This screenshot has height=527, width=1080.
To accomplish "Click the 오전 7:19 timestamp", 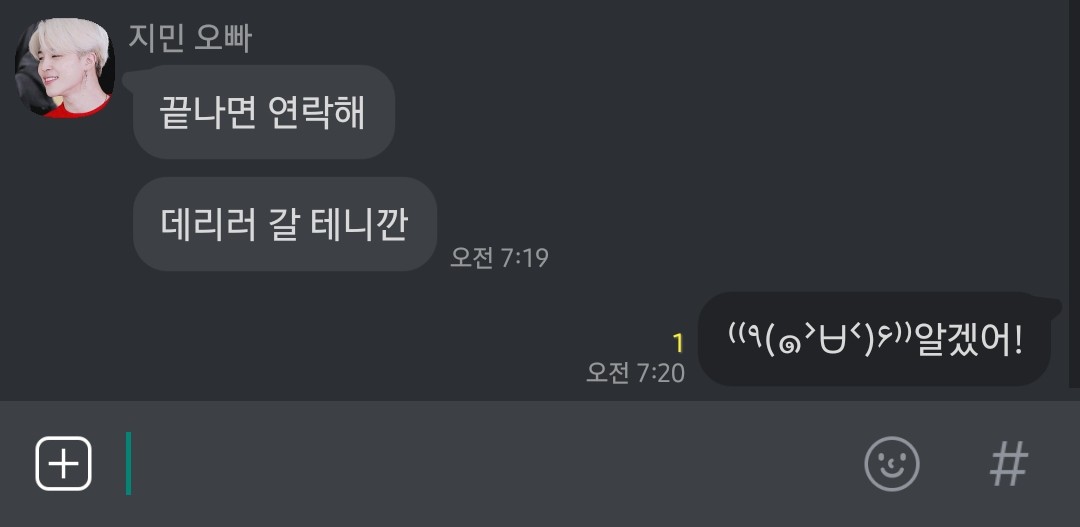I will [499, 258].
